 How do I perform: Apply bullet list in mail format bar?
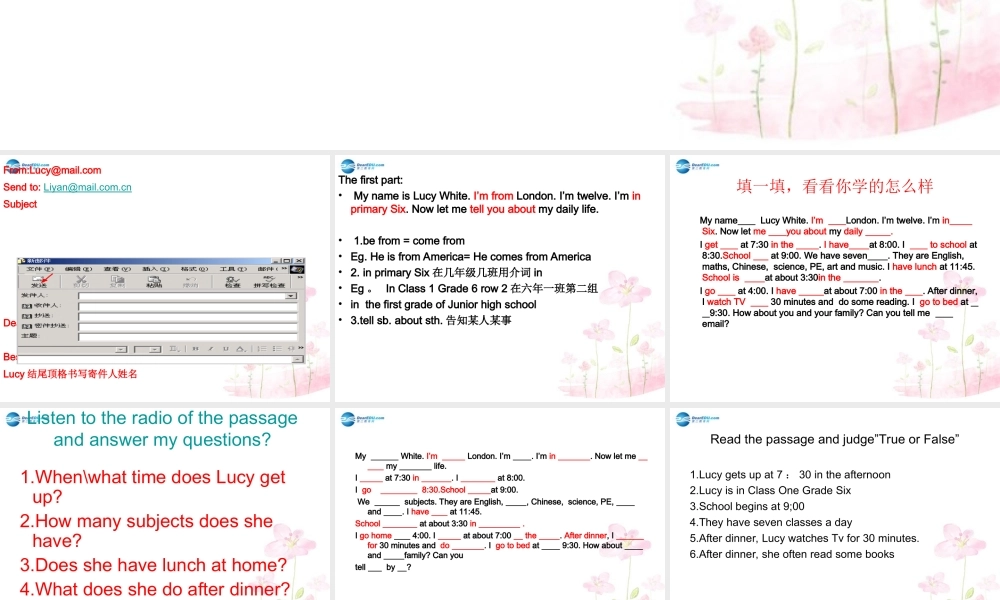(277, 349)
